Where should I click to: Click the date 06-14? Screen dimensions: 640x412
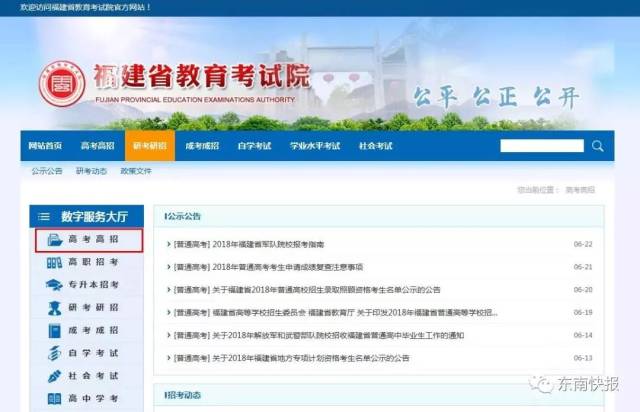(x=583, y=335)
